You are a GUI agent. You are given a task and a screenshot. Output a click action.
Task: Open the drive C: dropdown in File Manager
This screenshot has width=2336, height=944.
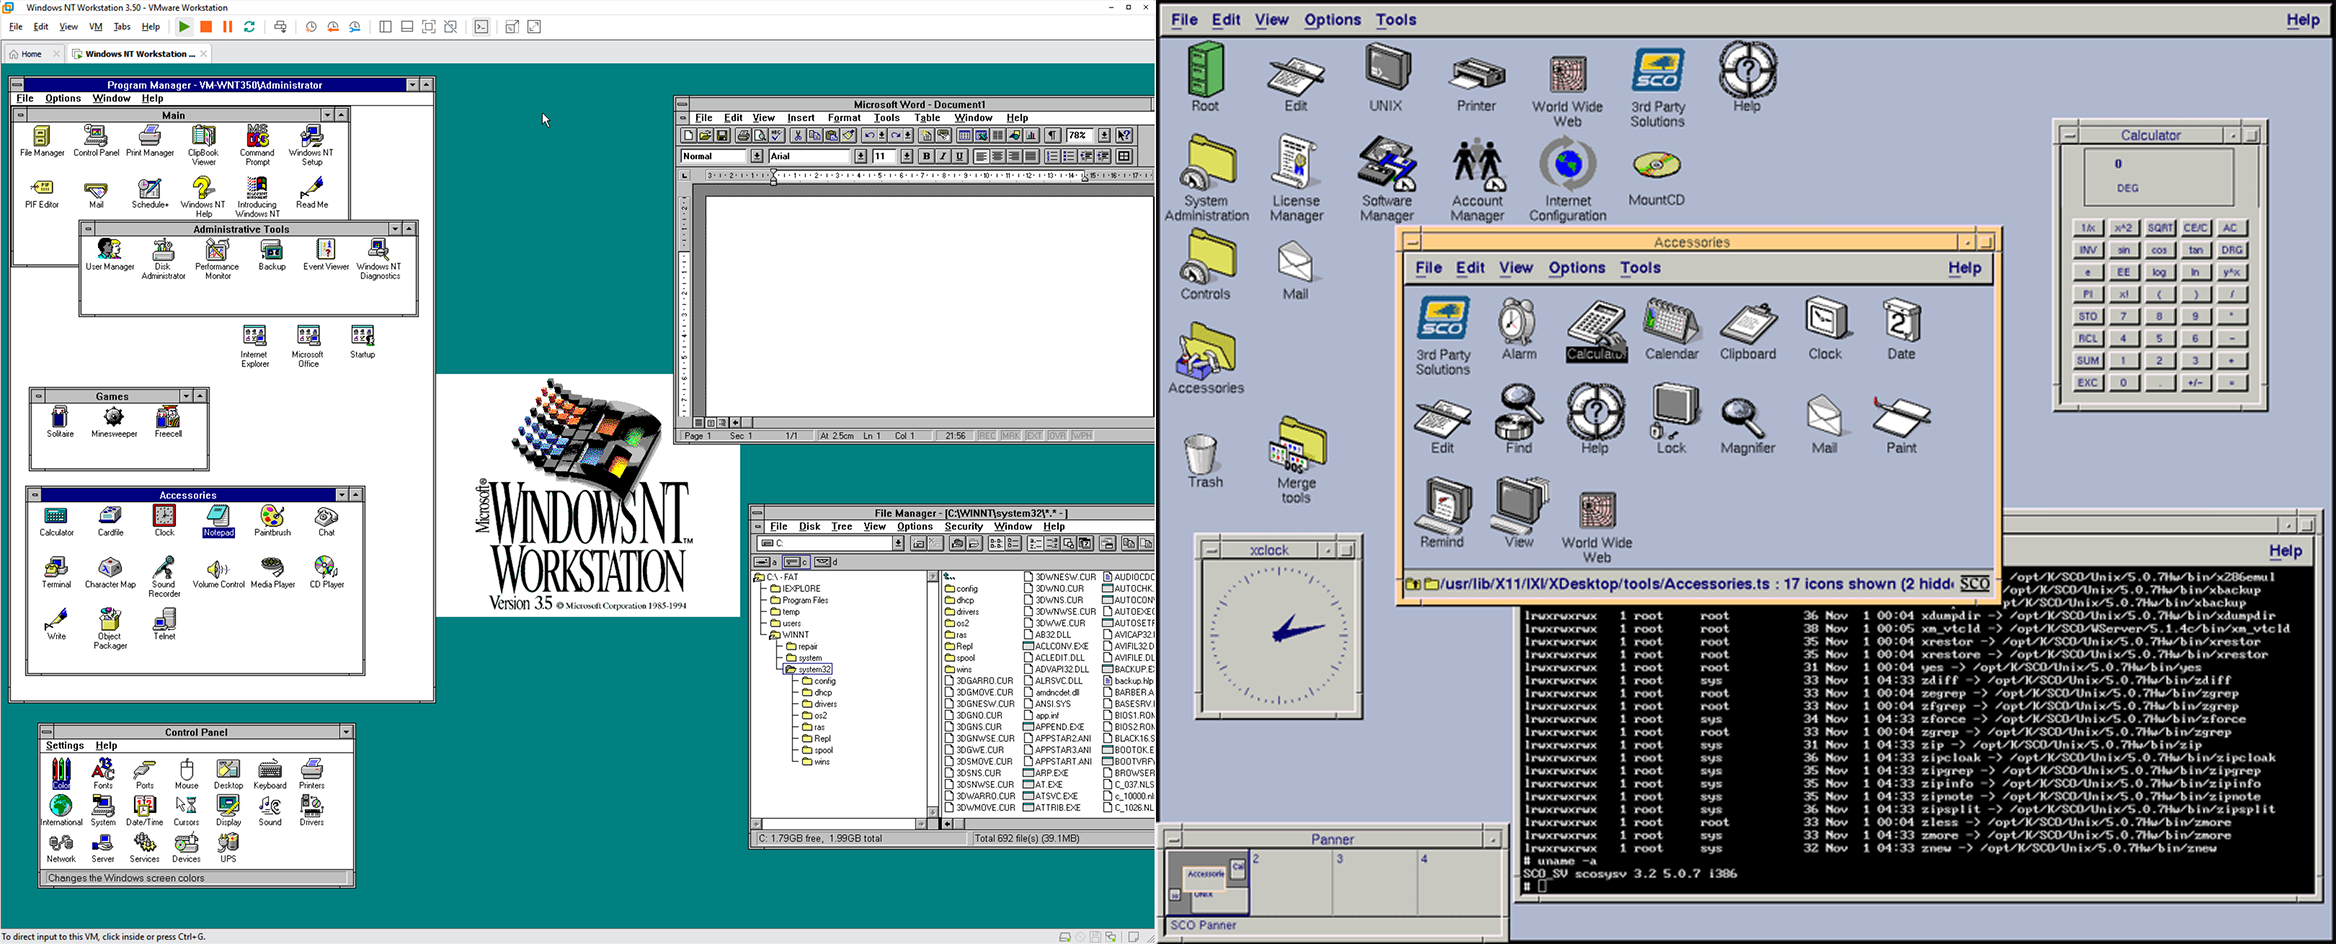(899, 543)
